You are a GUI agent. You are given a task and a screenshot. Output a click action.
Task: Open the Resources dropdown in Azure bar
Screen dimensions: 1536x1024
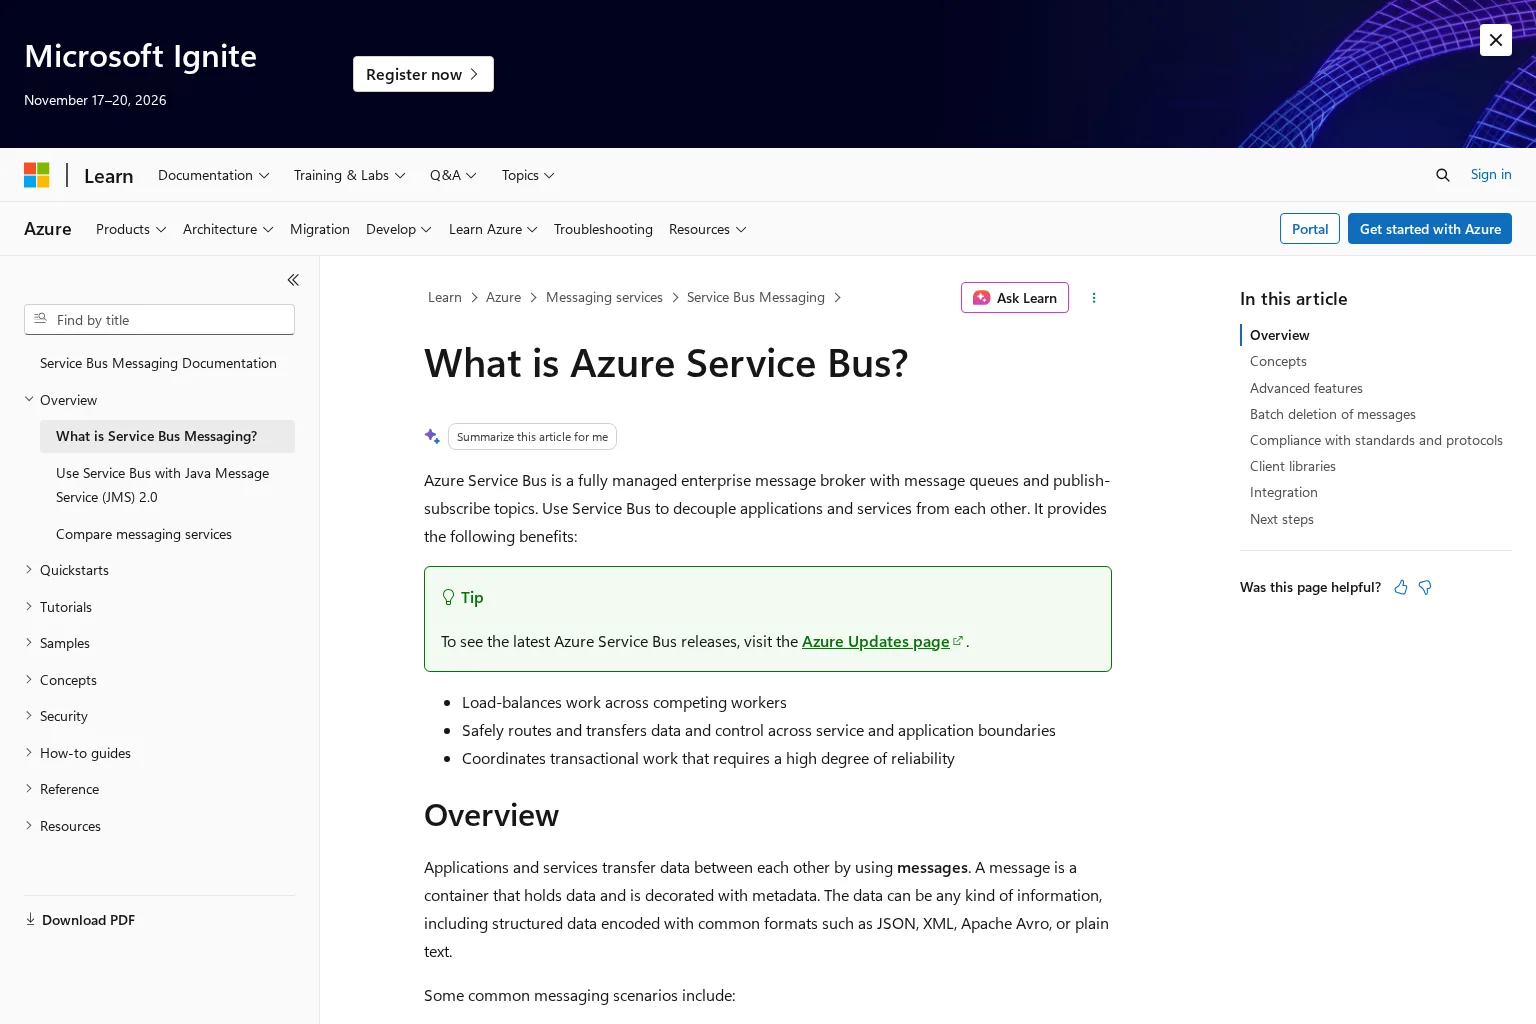(708, 229)
